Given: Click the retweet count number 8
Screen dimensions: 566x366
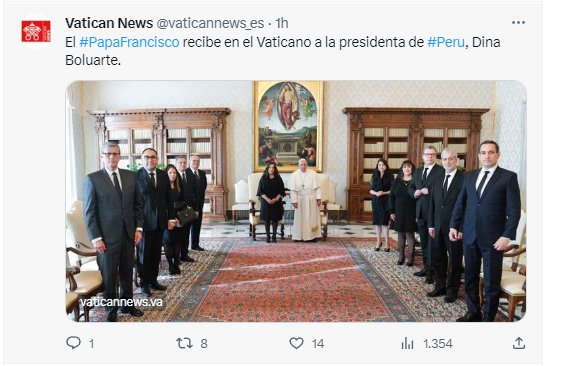Looking at the screenshot, I should tap(204, 344).
